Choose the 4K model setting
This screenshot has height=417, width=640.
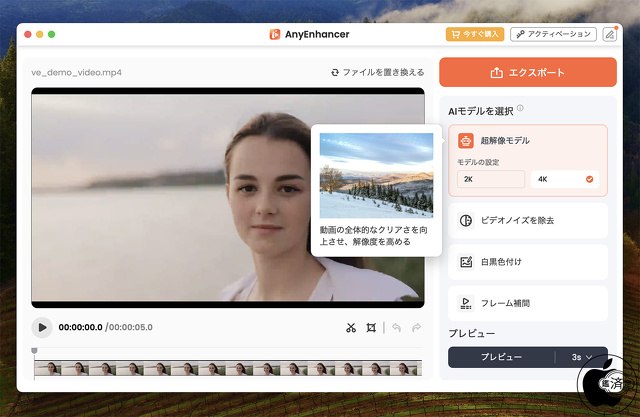(x=565, y=179)
